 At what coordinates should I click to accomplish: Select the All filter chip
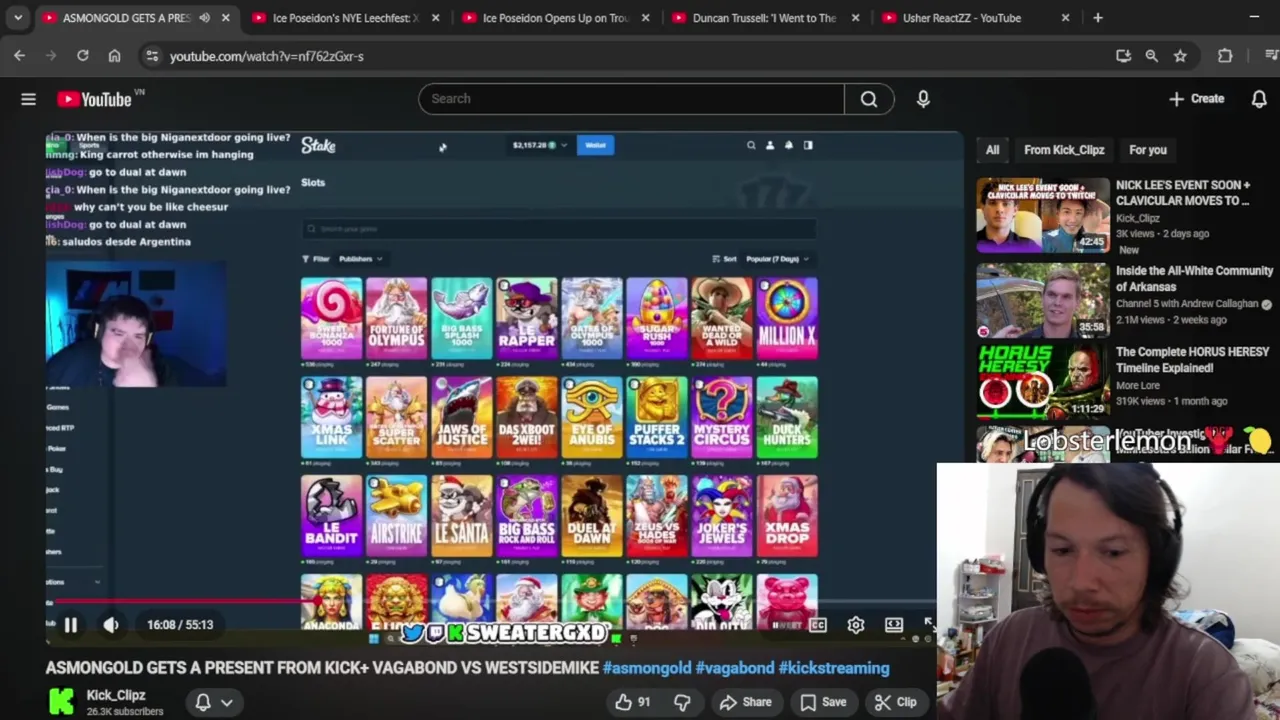click(992, 150)
